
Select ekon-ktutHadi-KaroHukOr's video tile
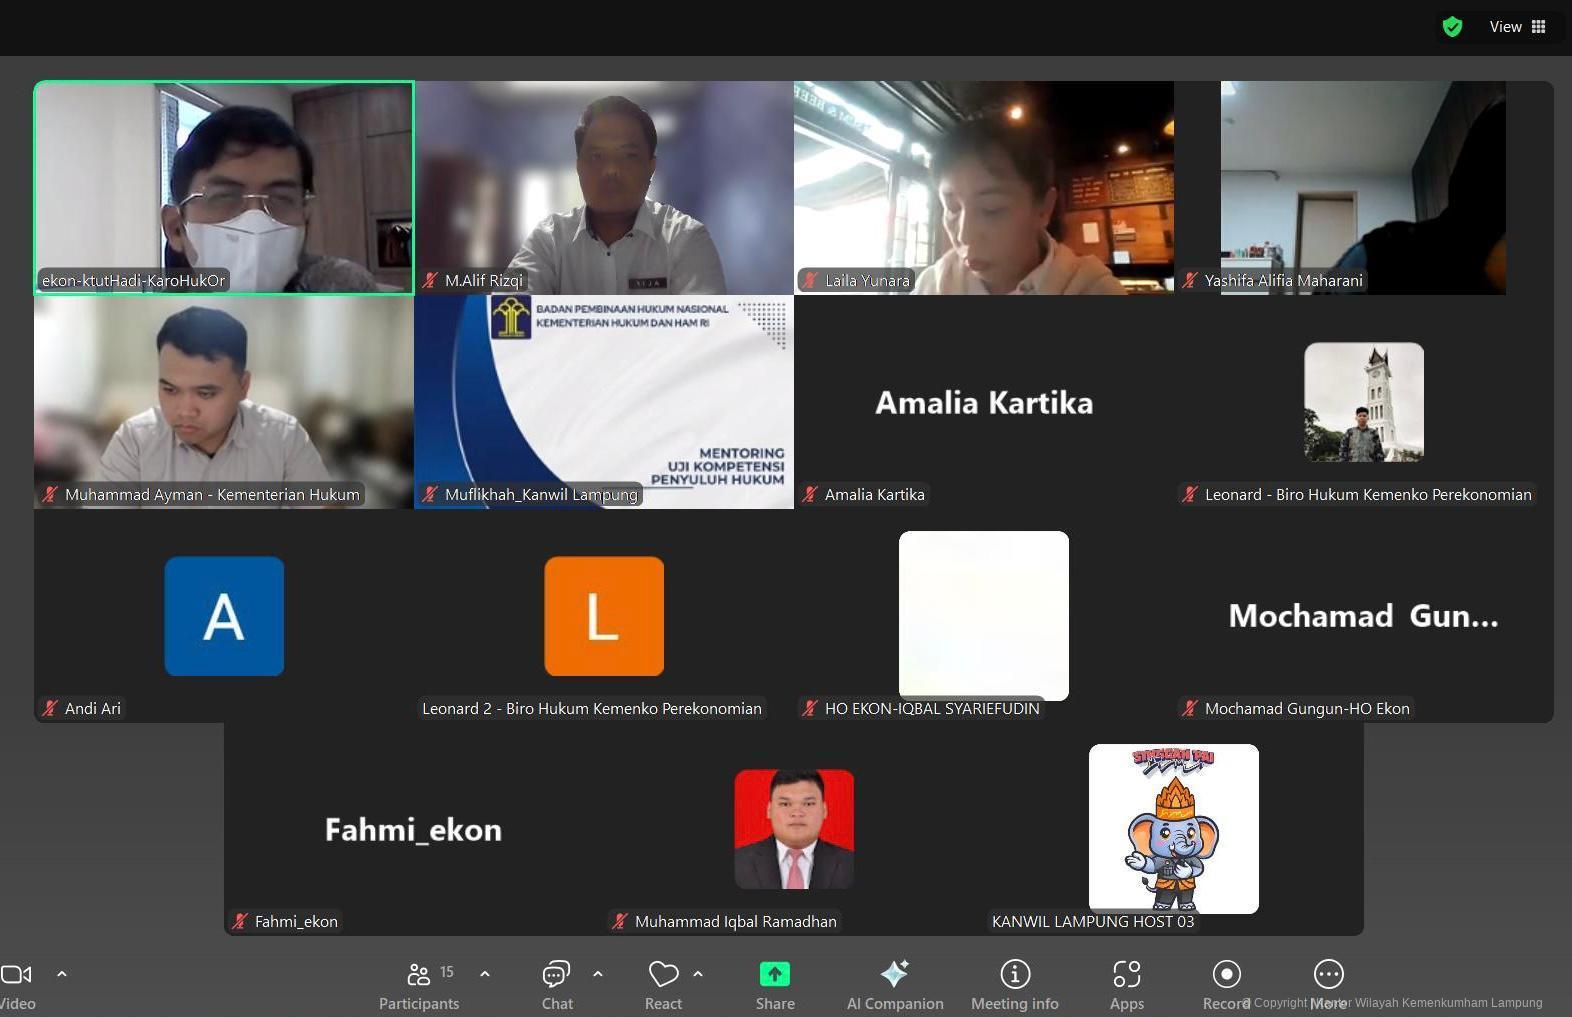pos(224,187)
